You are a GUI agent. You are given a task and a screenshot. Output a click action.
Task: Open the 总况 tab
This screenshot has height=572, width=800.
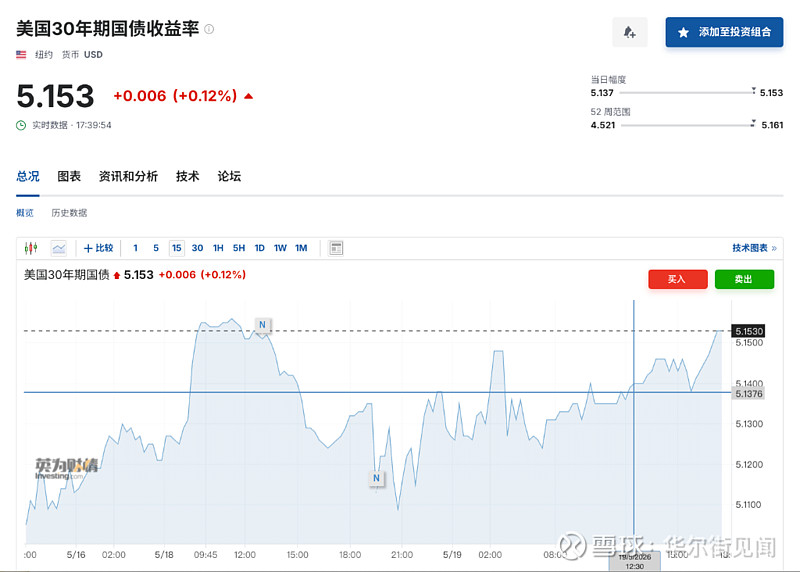[28, 177]
